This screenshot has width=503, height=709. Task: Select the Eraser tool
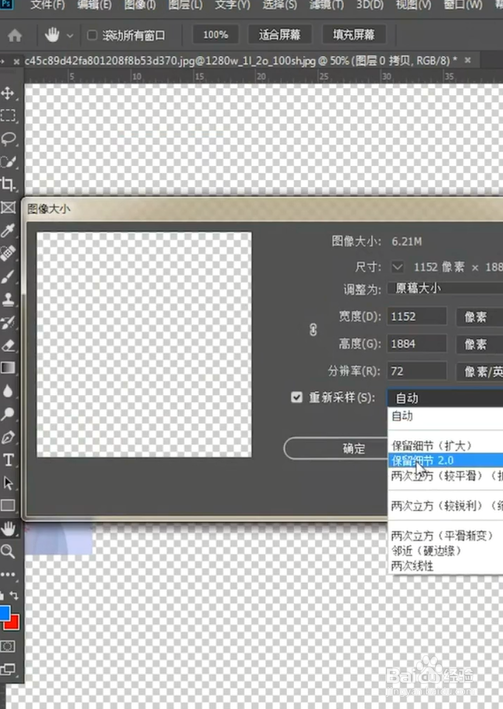(8, 345)
